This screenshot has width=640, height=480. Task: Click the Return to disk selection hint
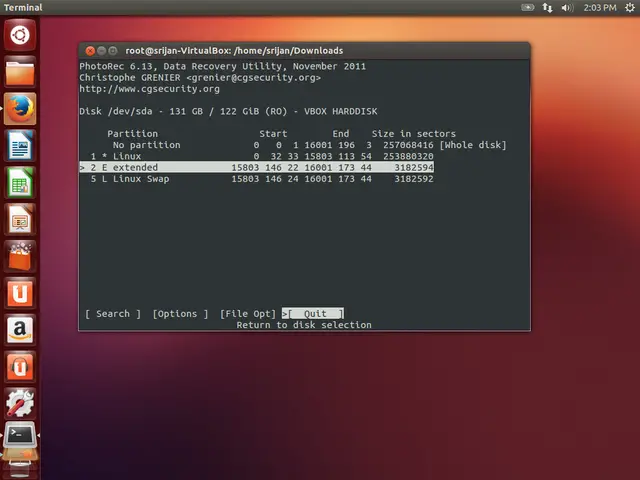pos(304,325)
